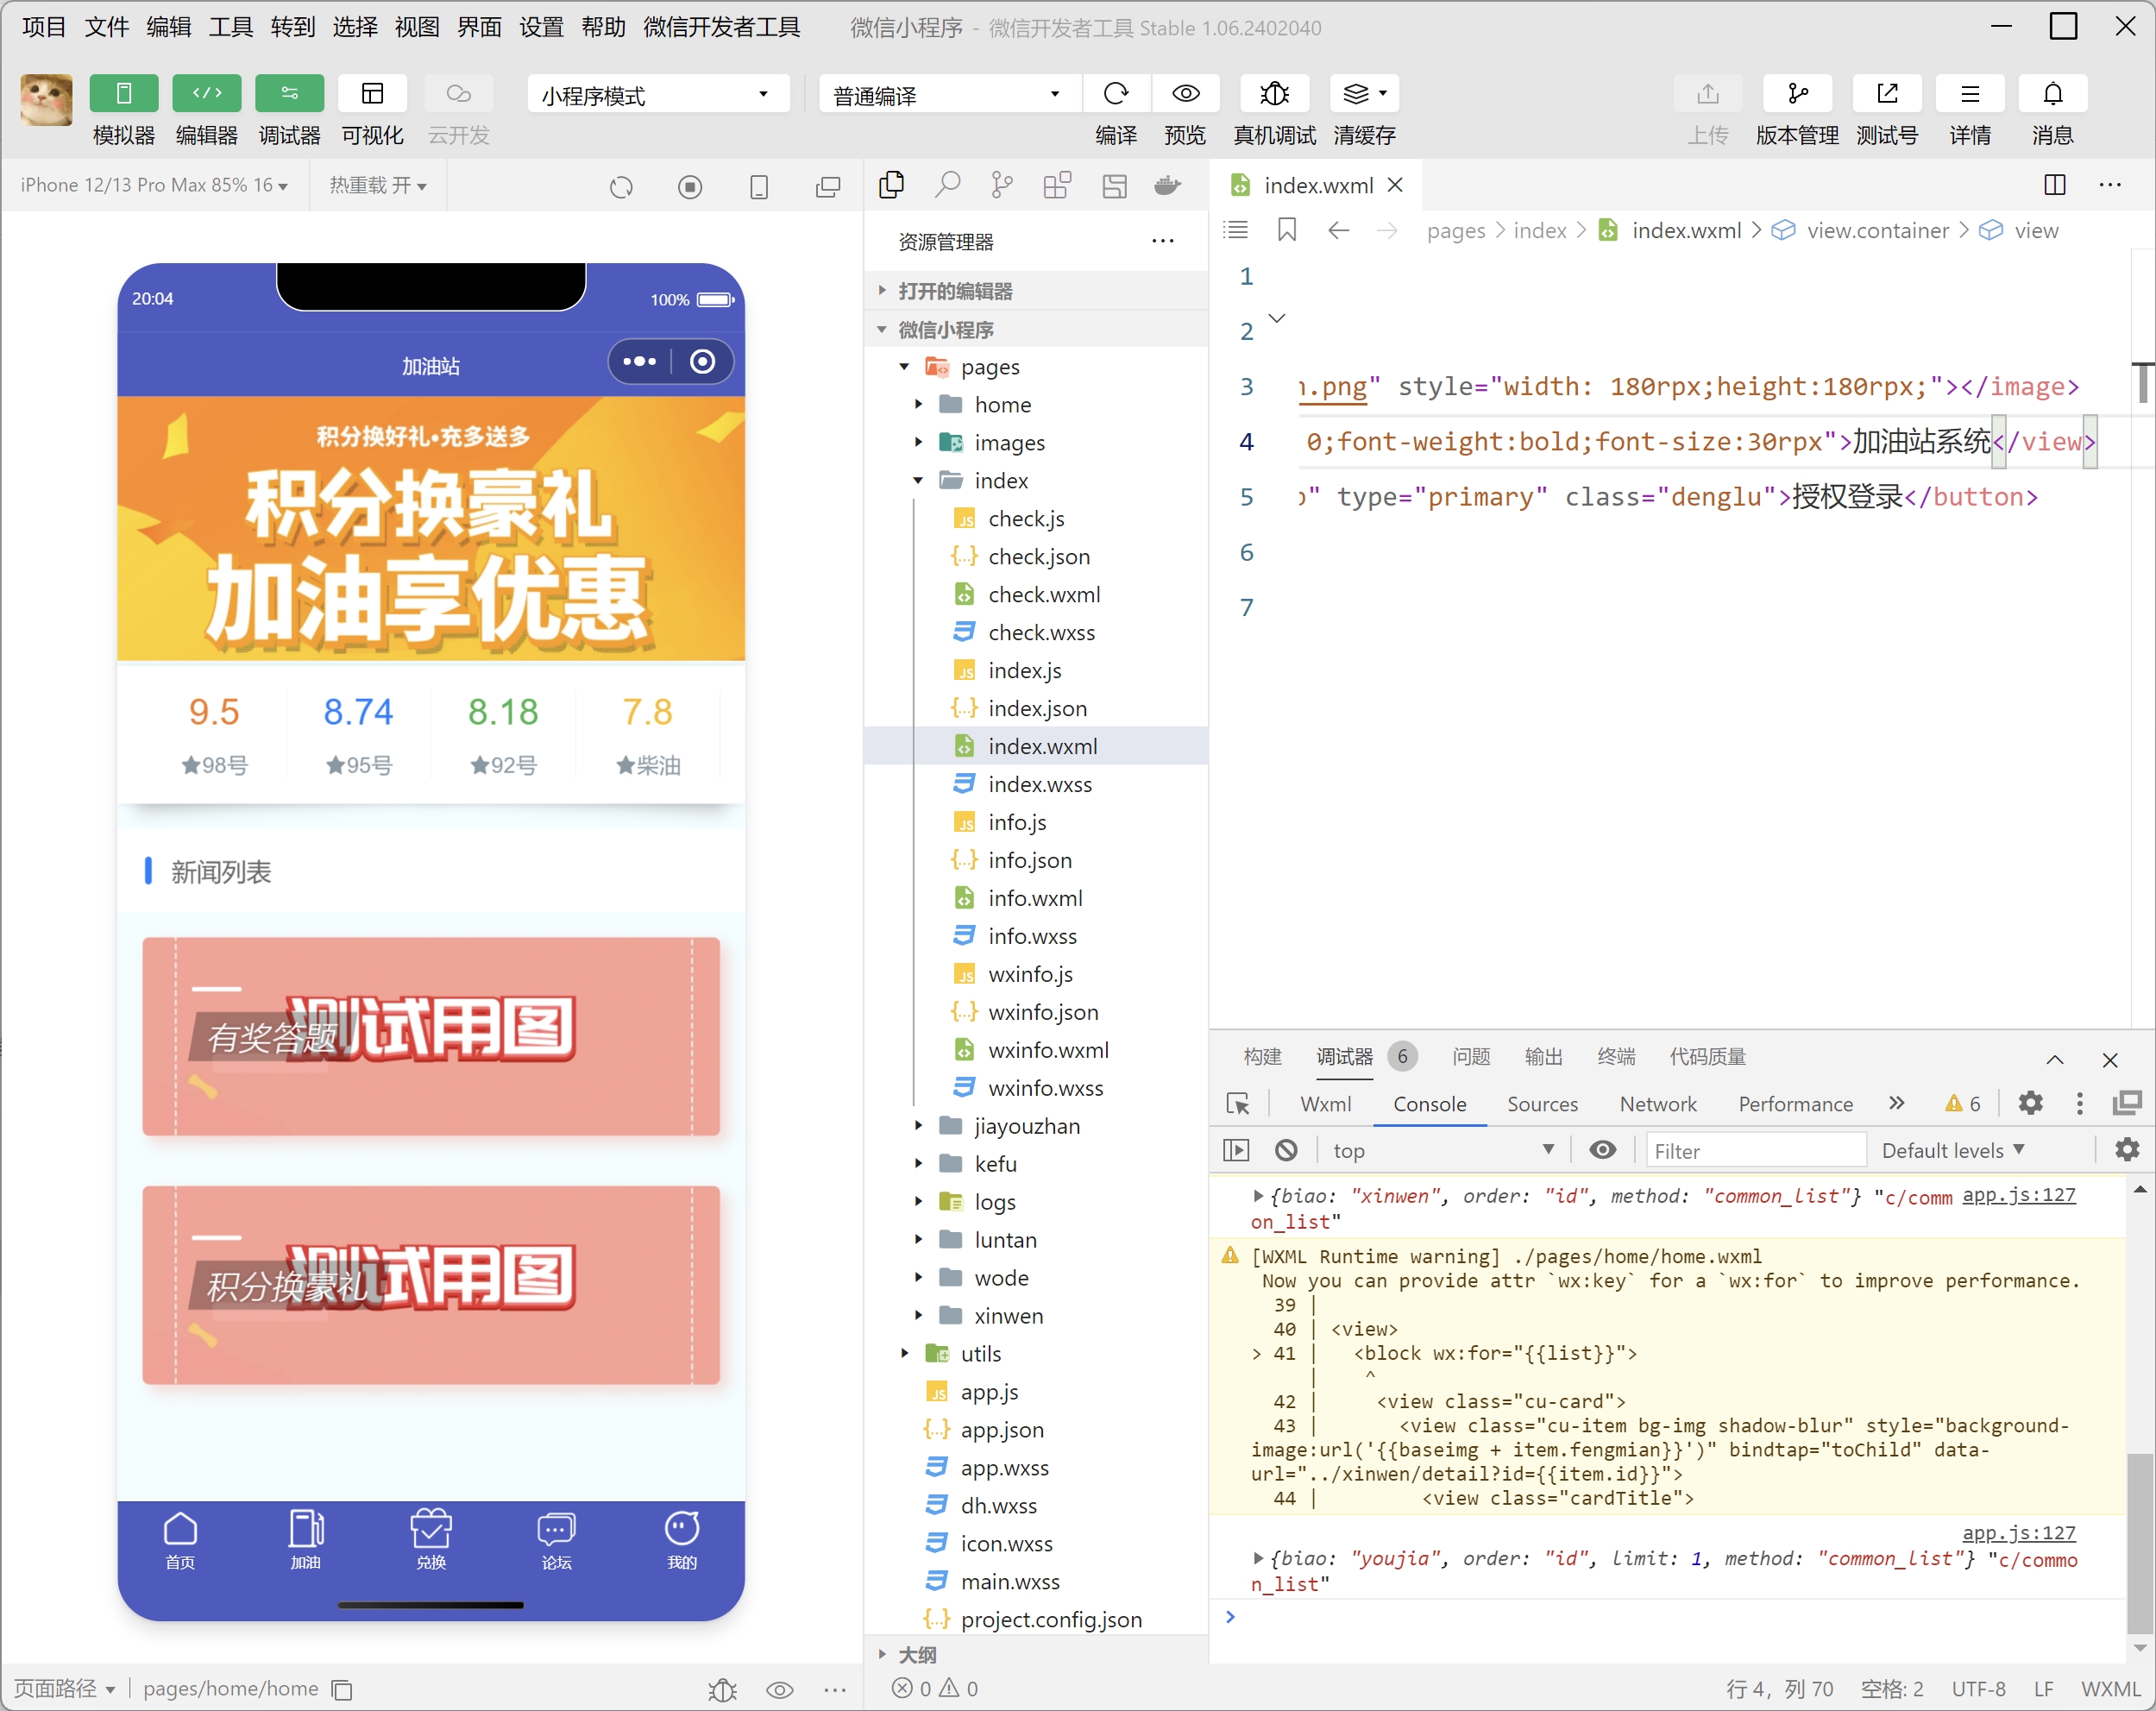The width and height of the screenshot is (2156, 1711).
Task: Switch to the Performance tab
Action: click(x=1795, y=1105)
